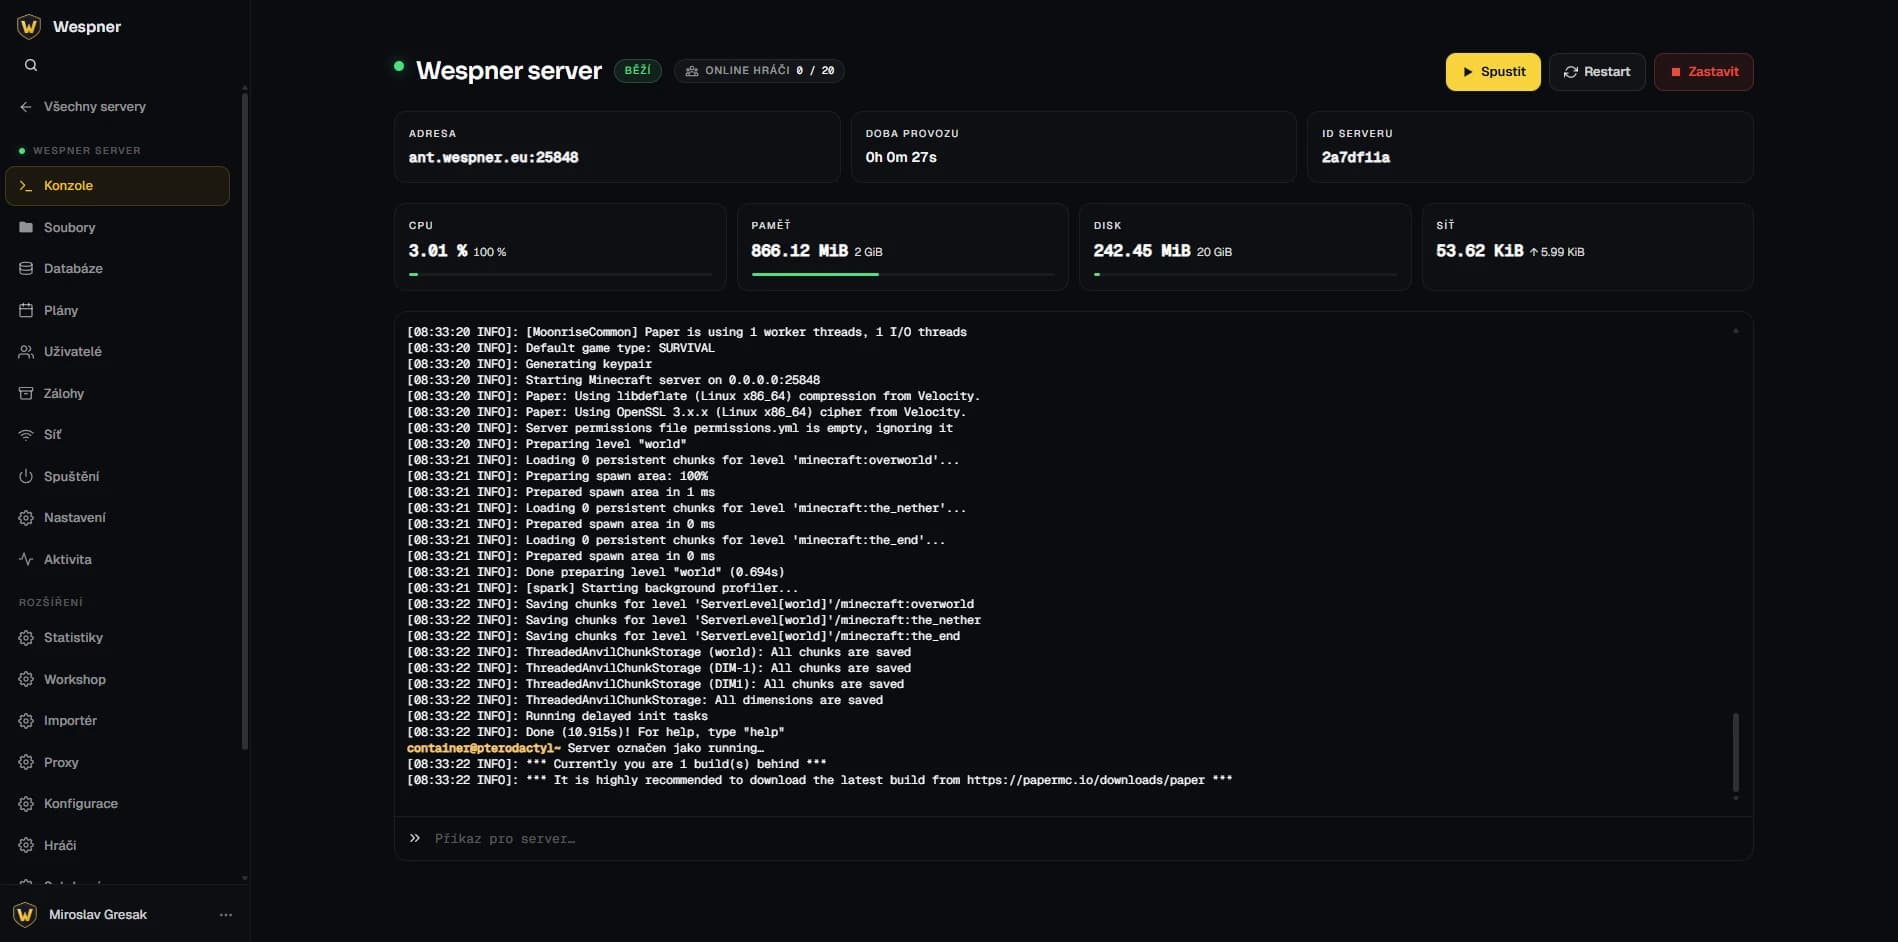The height and width of the screenshot is (942, 1898).
Task: Click the sidebar navigation scrollbar
Action: [x=244, y=420]
